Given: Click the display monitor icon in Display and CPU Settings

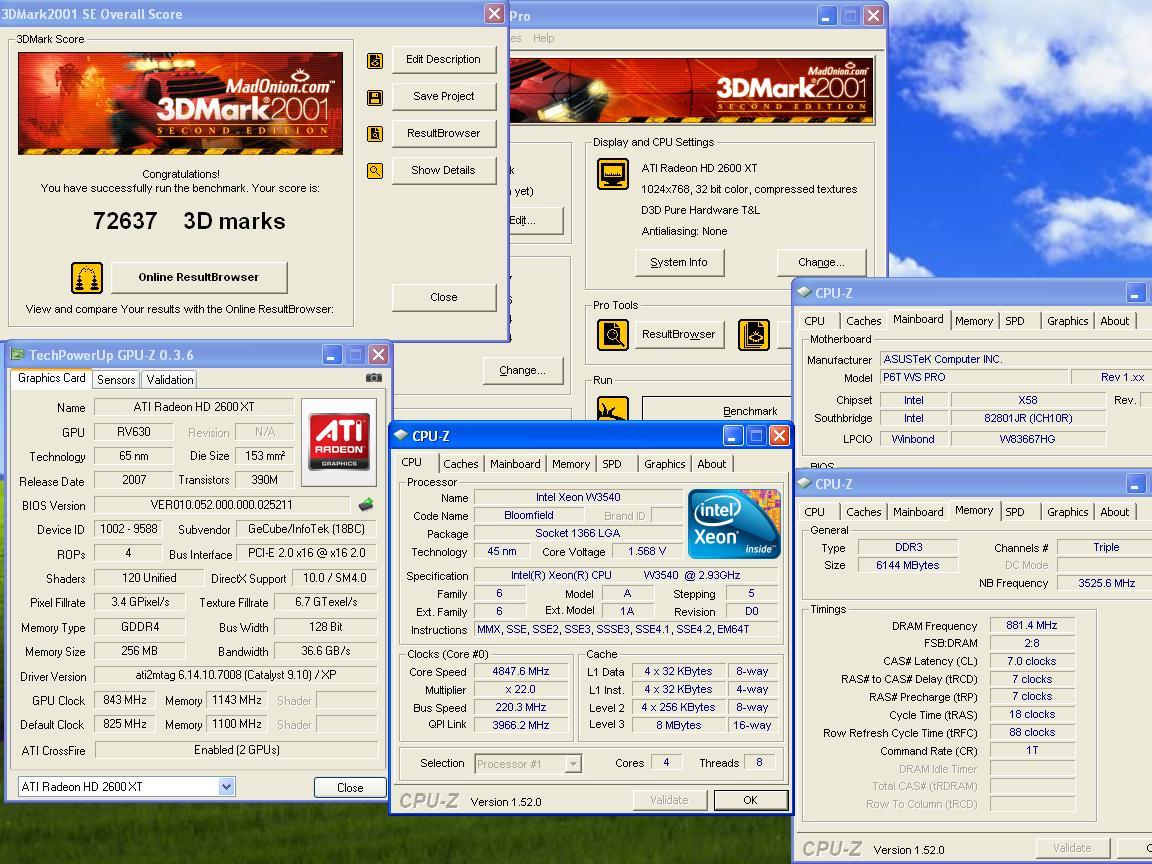Looking at the screenshot, I should point(613,174).
